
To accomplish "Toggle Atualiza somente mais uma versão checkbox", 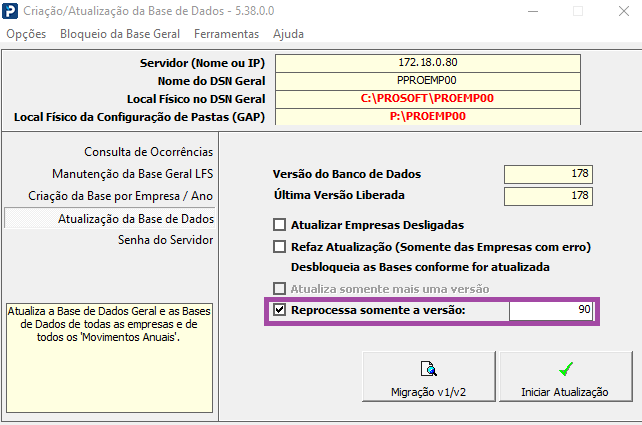I will point(279,289).
